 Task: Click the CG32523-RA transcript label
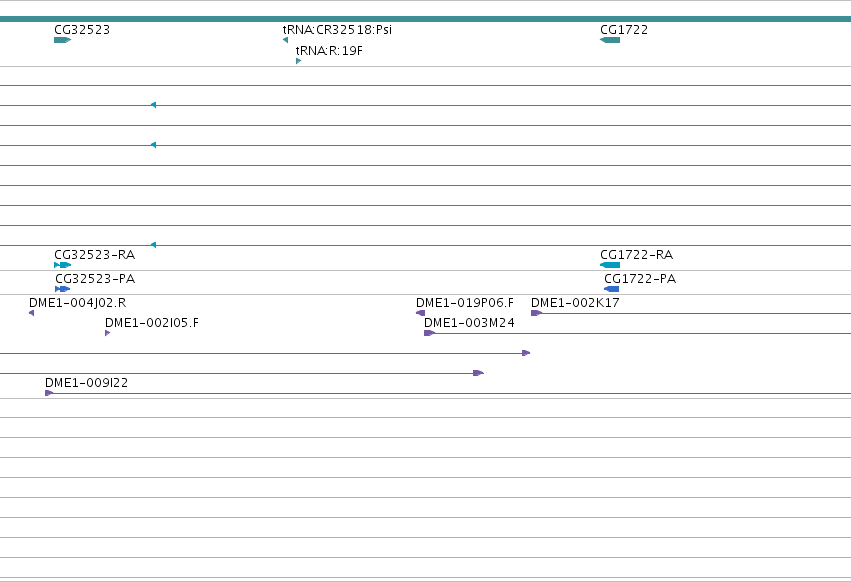(x=94, y=255)
